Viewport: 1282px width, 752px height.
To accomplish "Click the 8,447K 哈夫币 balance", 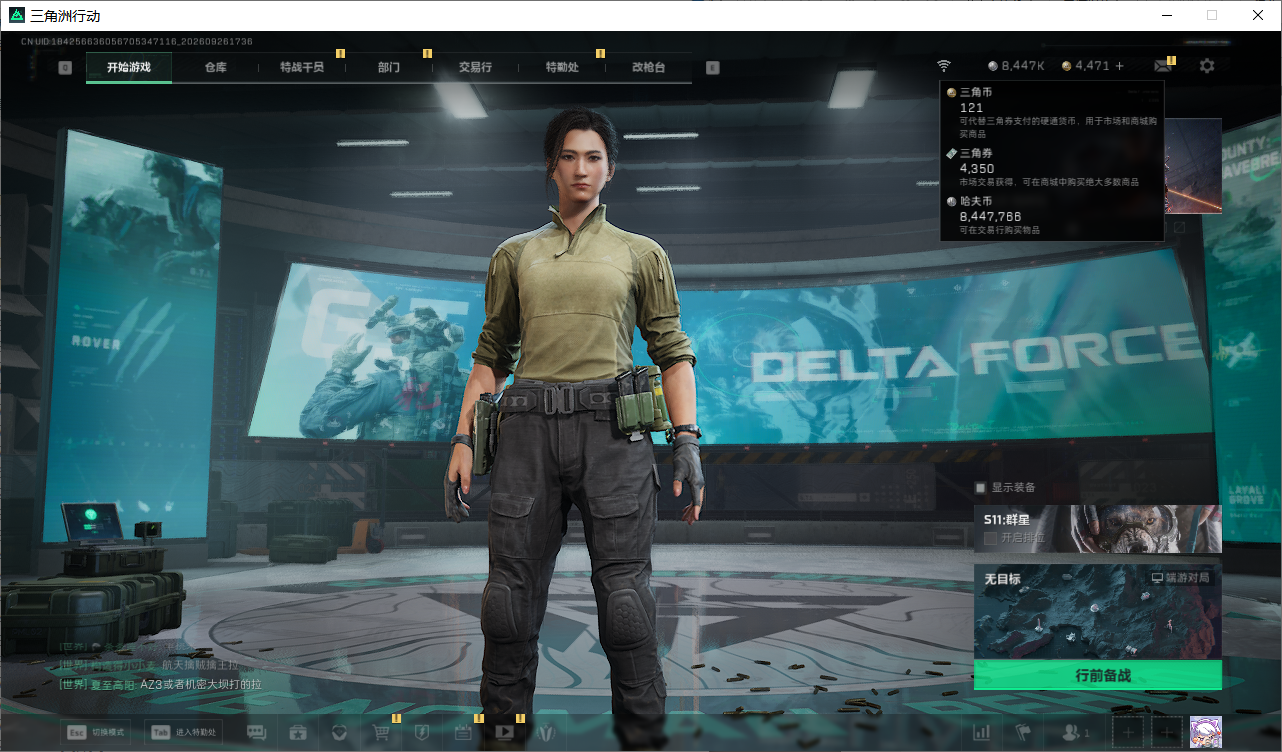I will [1016, 66].
